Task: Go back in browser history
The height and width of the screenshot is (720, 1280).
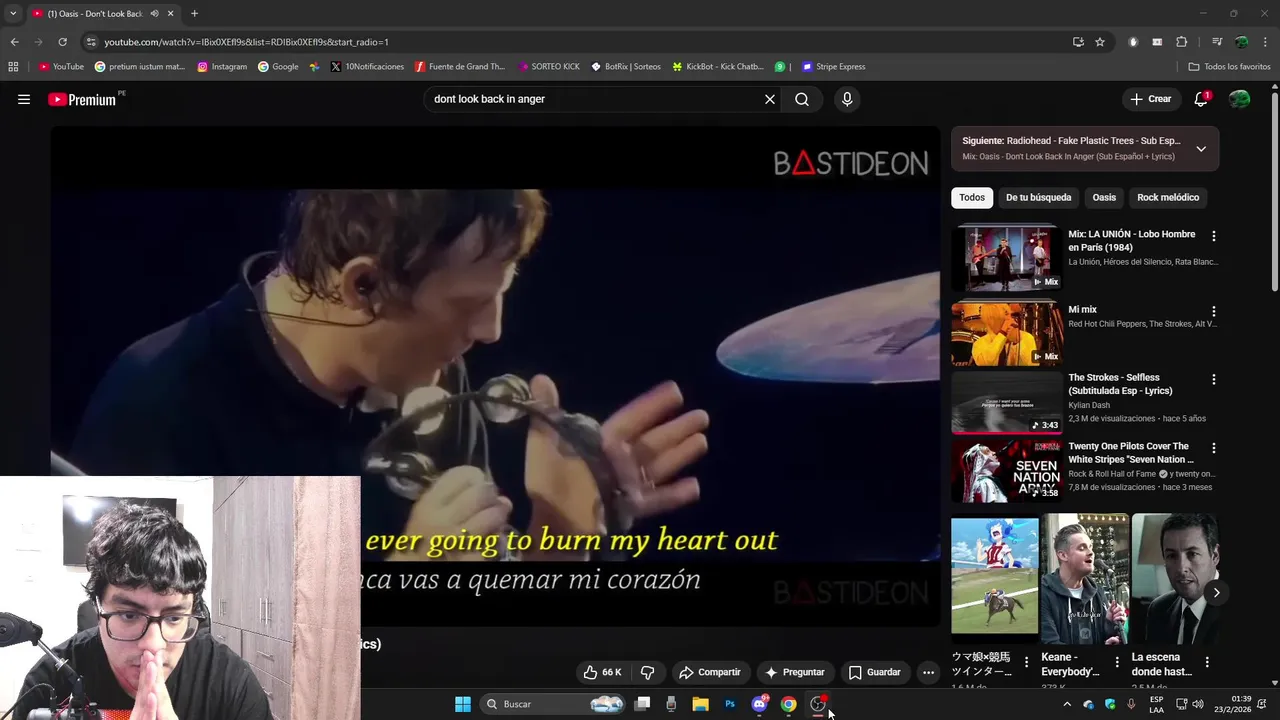Action: (x=14, y=42)
